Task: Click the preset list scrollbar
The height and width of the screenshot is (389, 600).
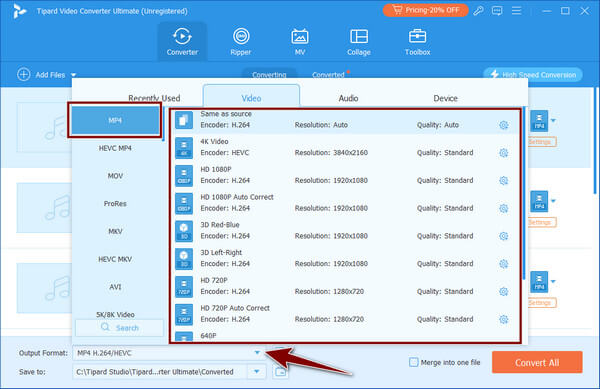Action: [524, 193]
